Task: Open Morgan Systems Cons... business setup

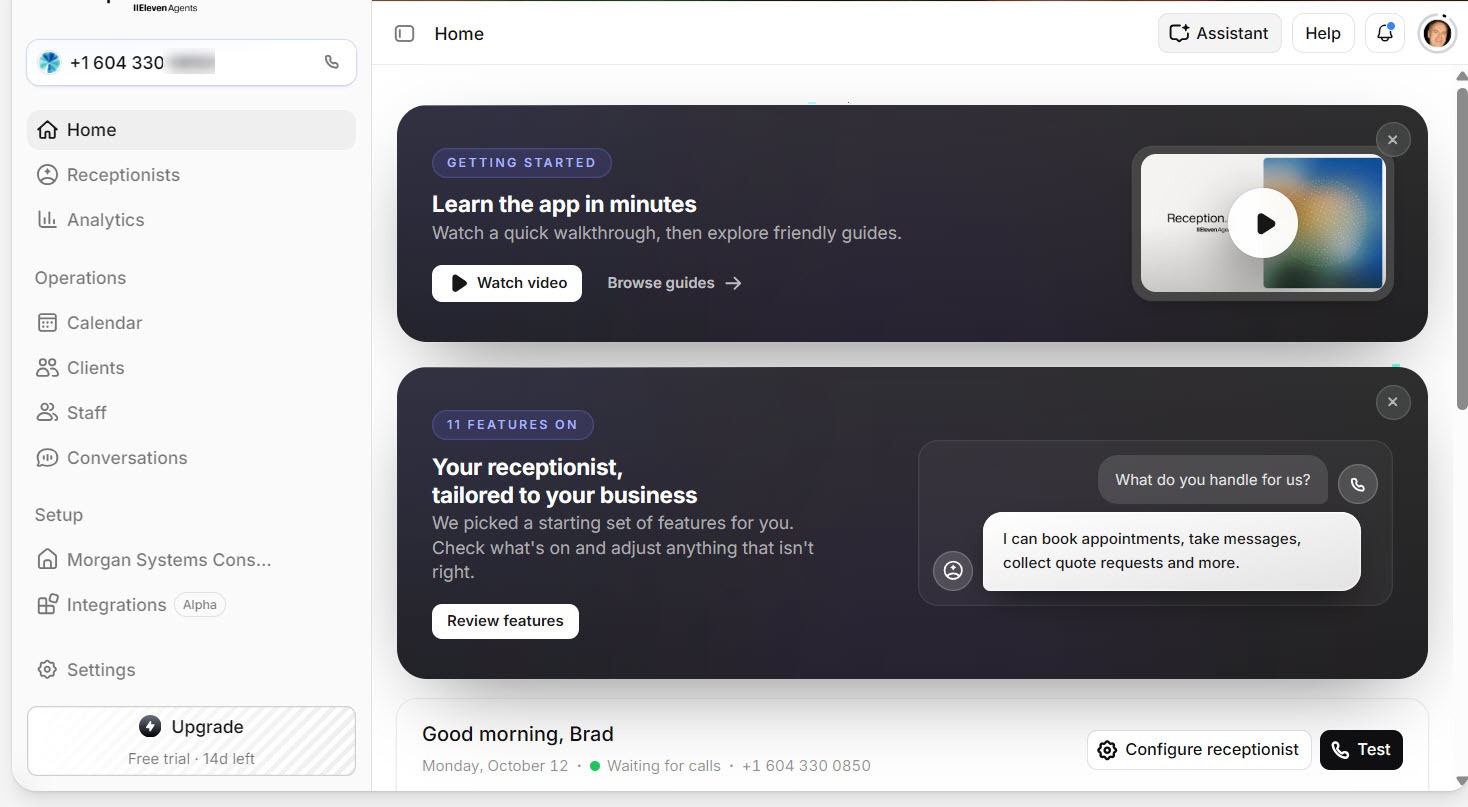Action: click(x=191, y=560)
